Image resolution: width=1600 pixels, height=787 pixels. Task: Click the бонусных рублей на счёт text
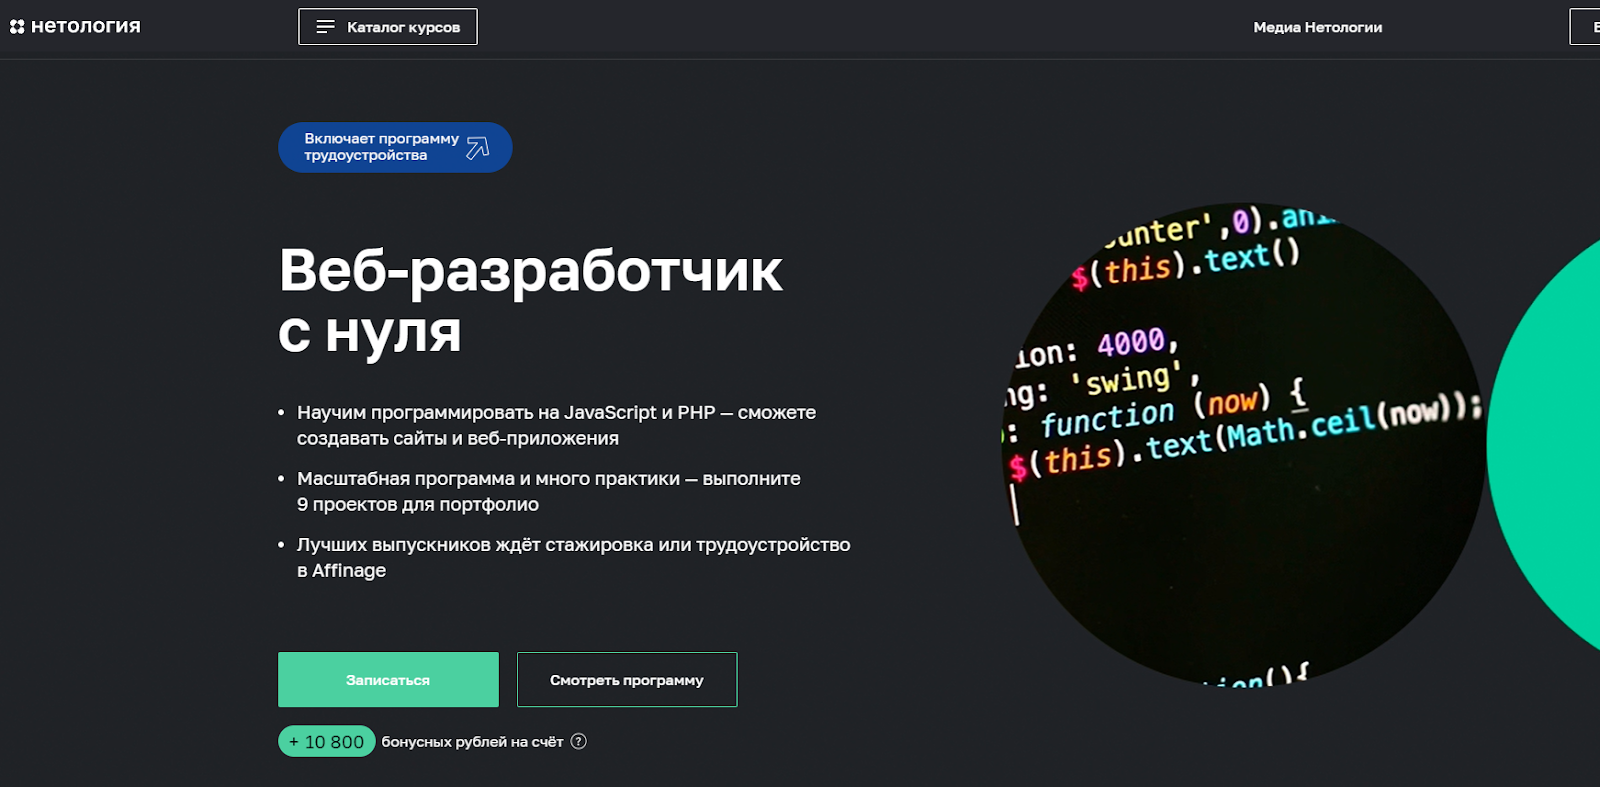[x=472, y=741]
